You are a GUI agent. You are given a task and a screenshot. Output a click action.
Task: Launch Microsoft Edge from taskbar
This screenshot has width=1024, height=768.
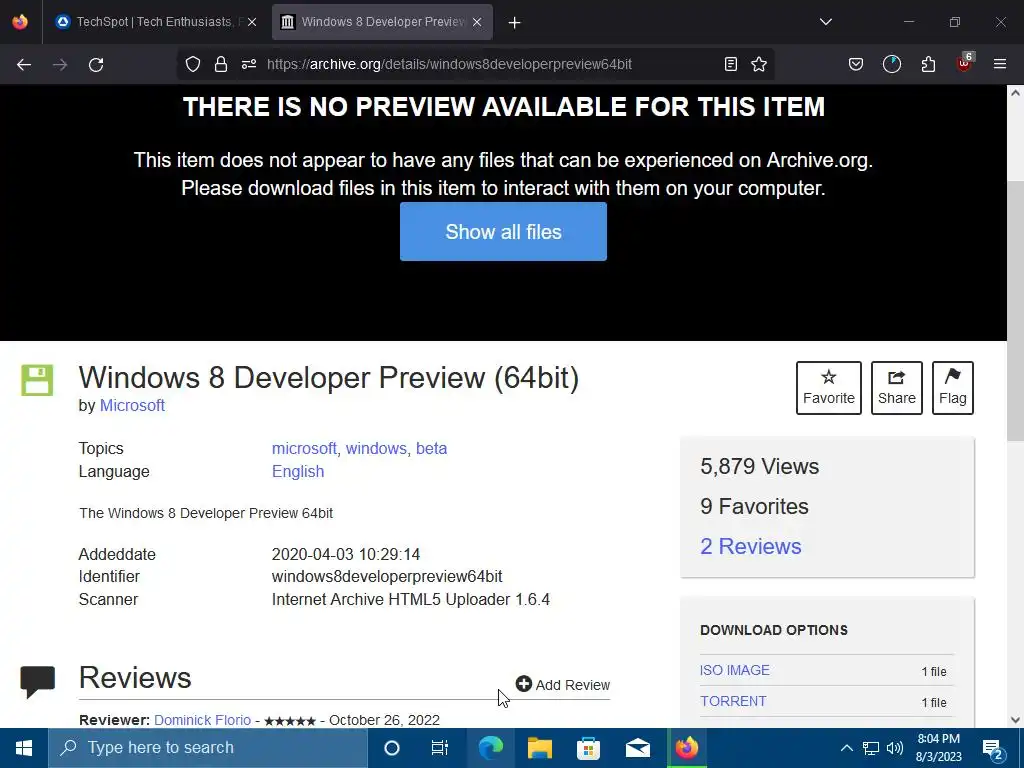coord(490,748)
